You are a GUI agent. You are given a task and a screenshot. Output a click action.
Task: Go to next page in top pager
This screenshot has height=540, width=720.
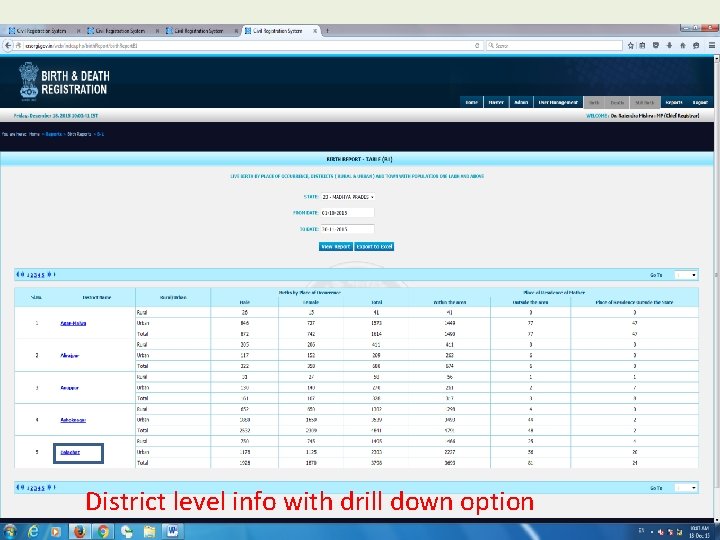[49, 275]
